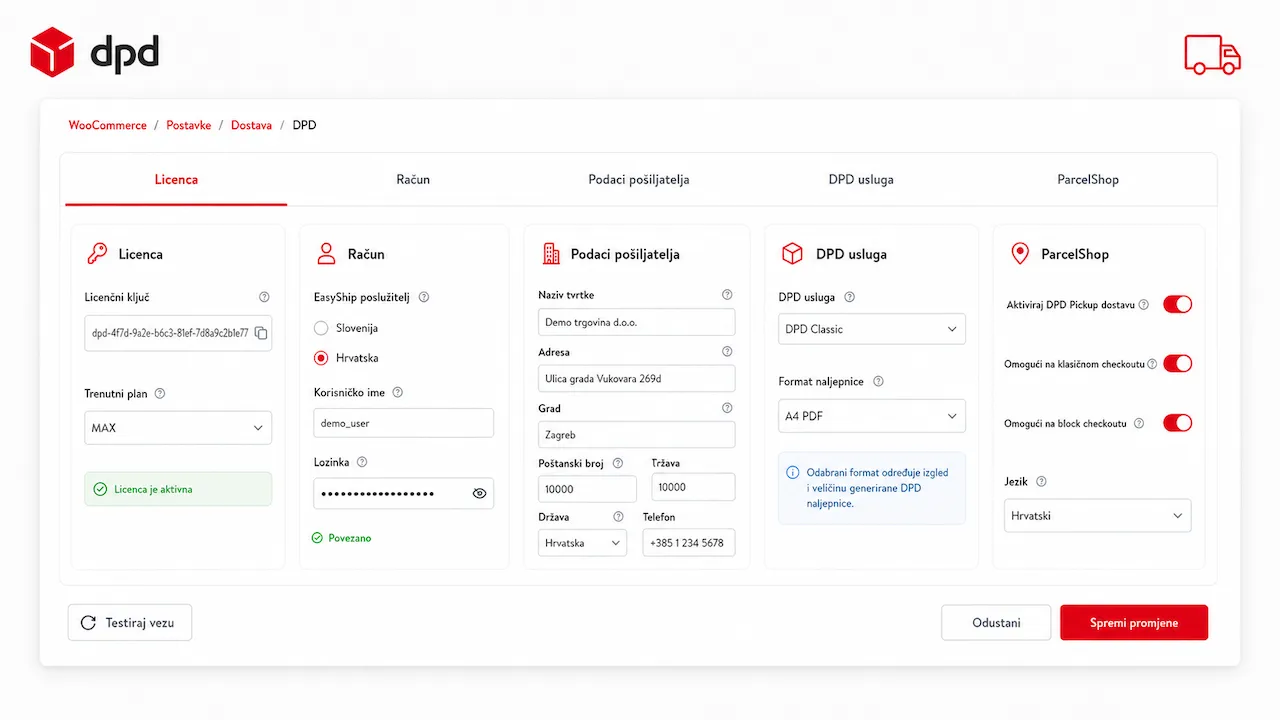Switch to the Licenca tab
Screen dimensions: 1280x720
176,180
